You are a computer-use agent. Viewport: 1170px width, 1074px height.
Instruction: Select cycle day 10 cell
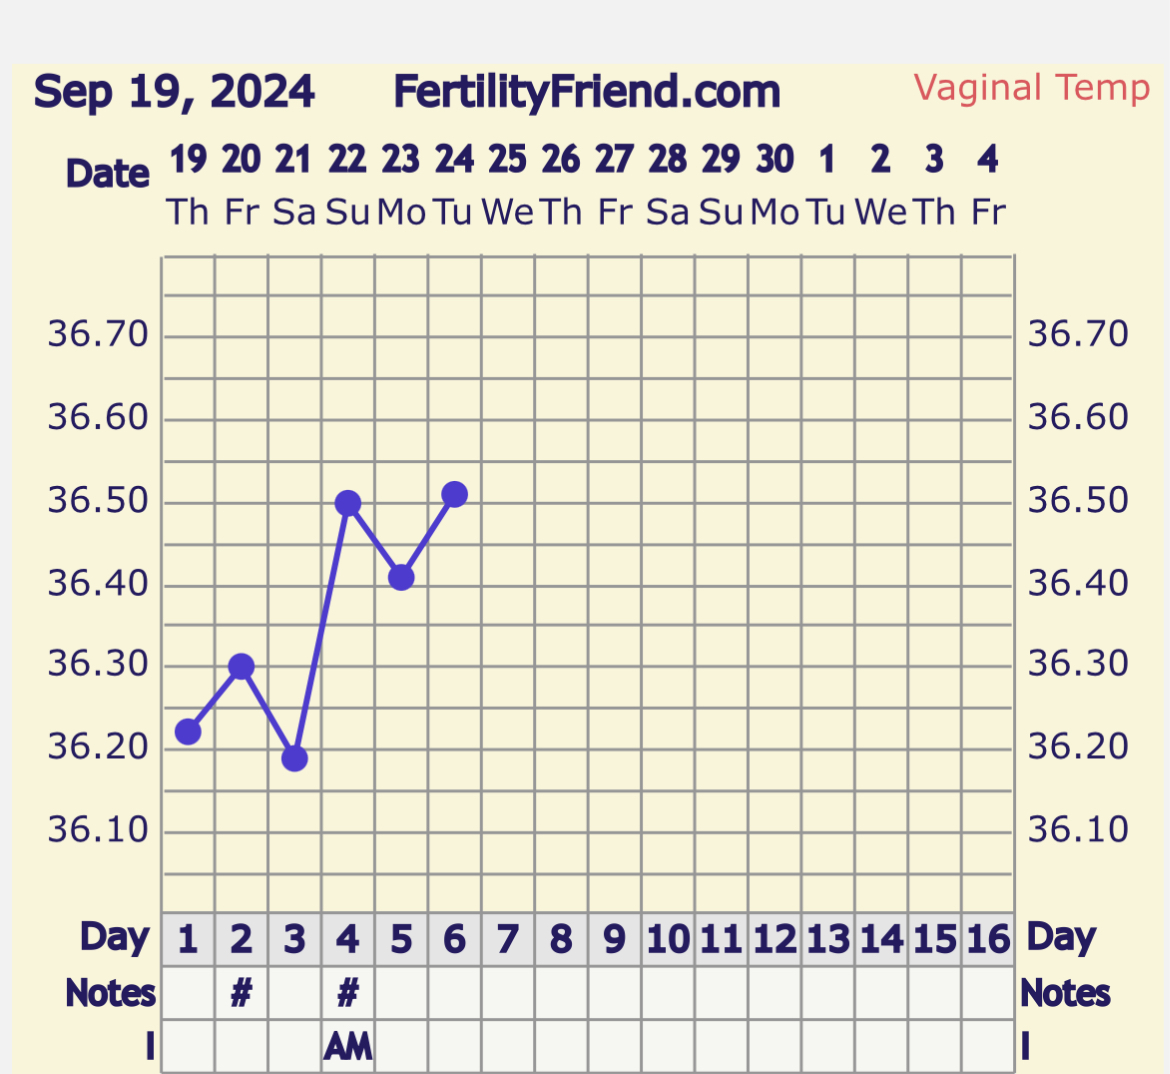(x=668, y=939)
